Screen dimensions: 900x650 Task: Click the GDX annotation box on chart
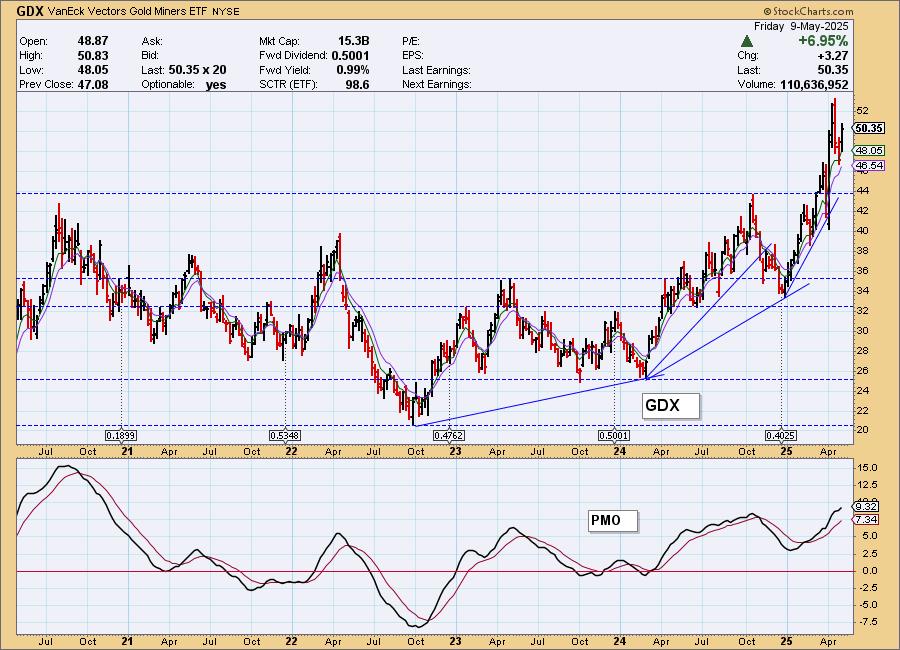(x=670, y=406)
